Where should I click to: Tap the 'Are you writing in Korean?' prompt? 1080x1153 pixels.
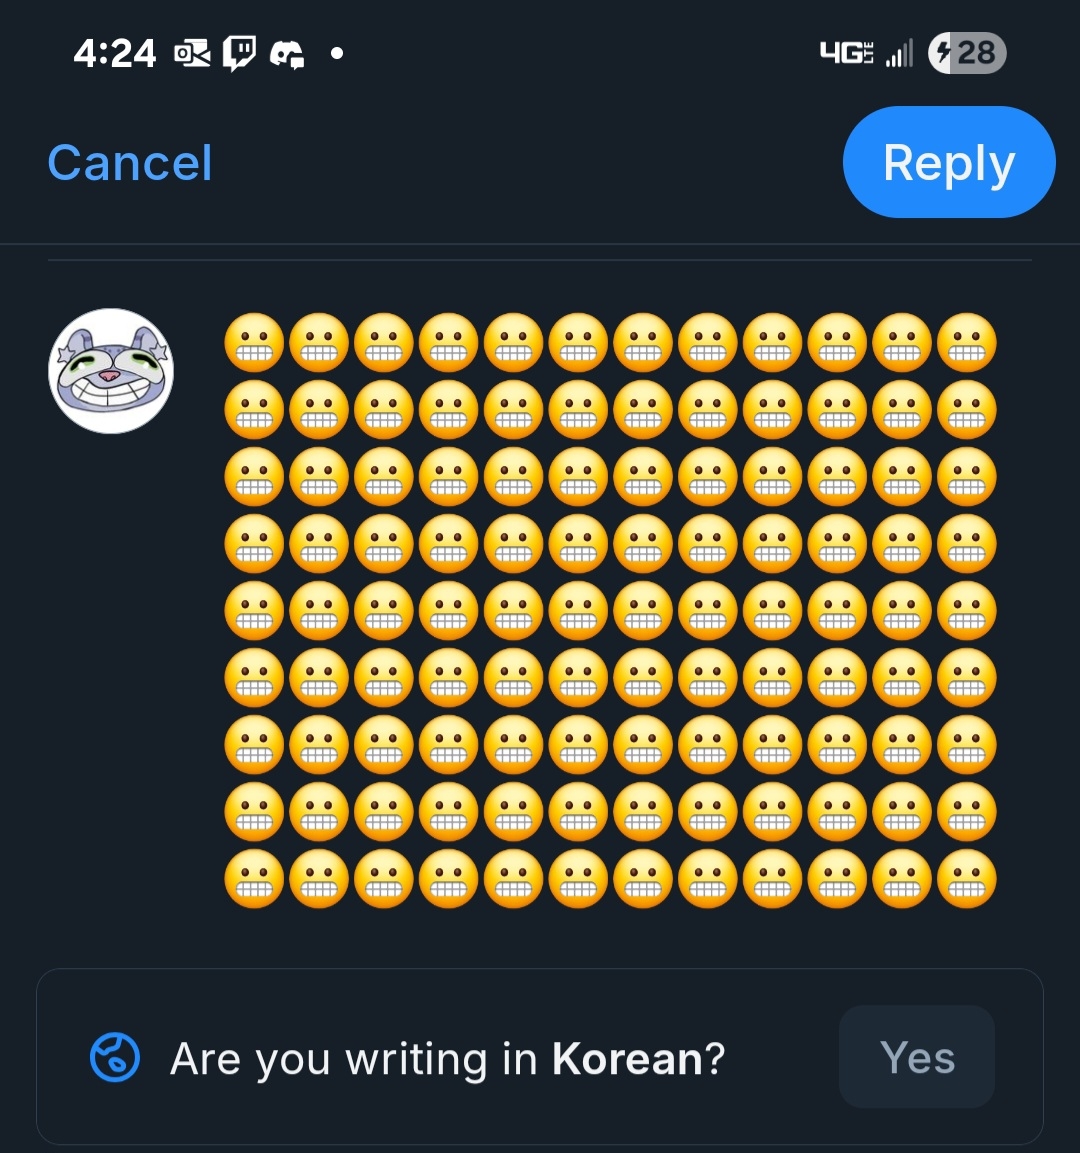[x=447, y=1058]
